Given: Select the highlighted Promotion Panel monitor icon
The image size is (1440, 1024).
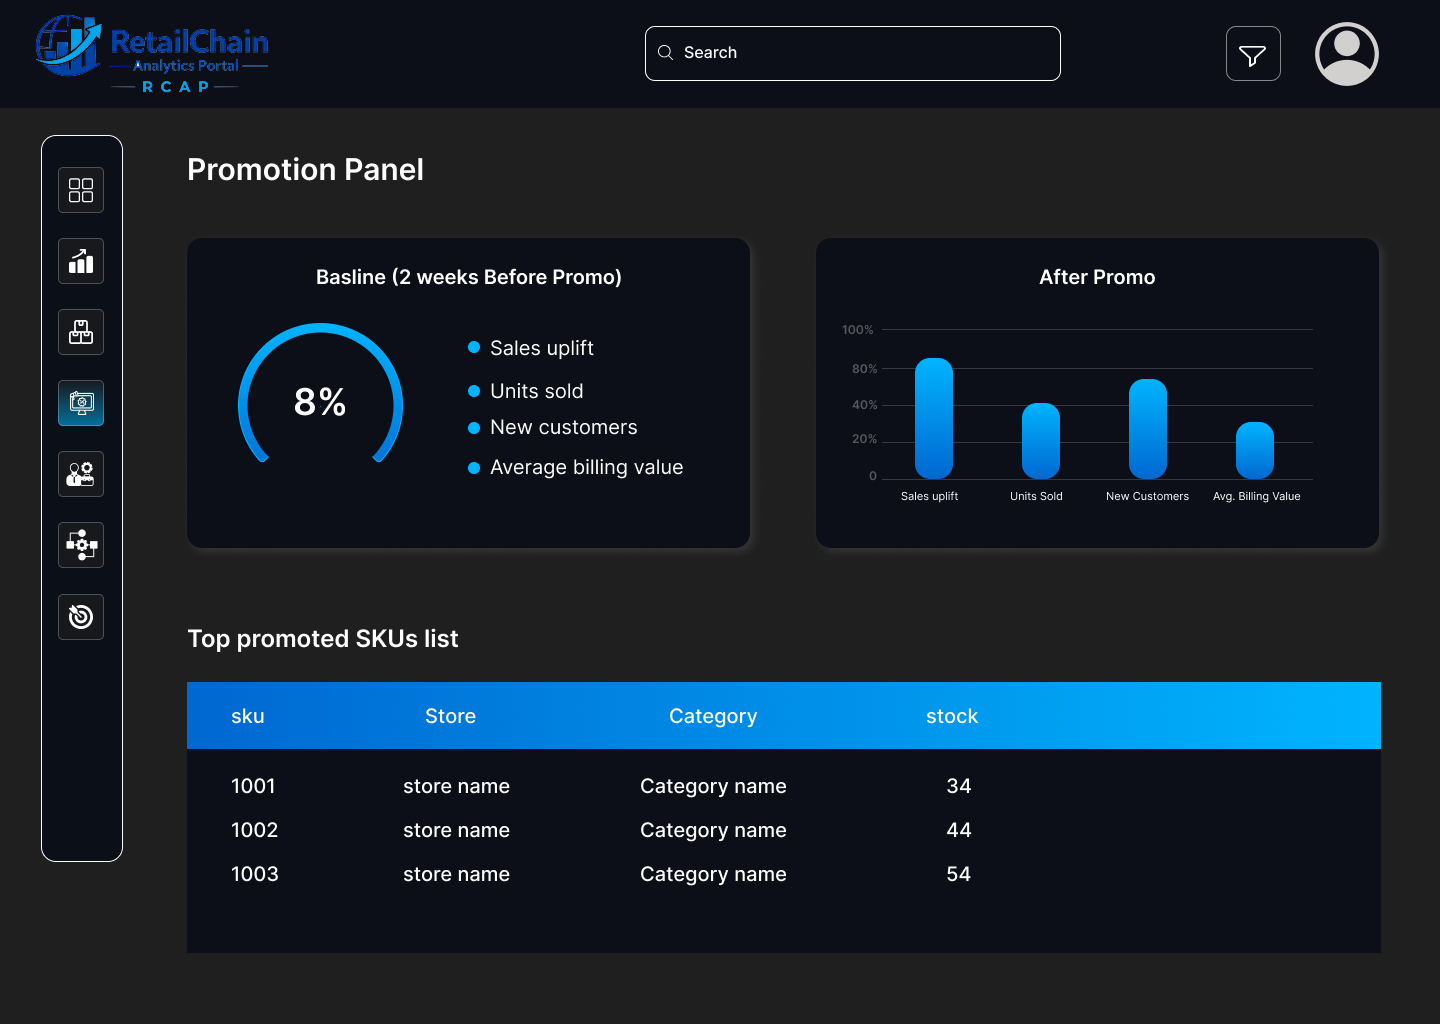Looking at the screenshot, I should (81, 403).
